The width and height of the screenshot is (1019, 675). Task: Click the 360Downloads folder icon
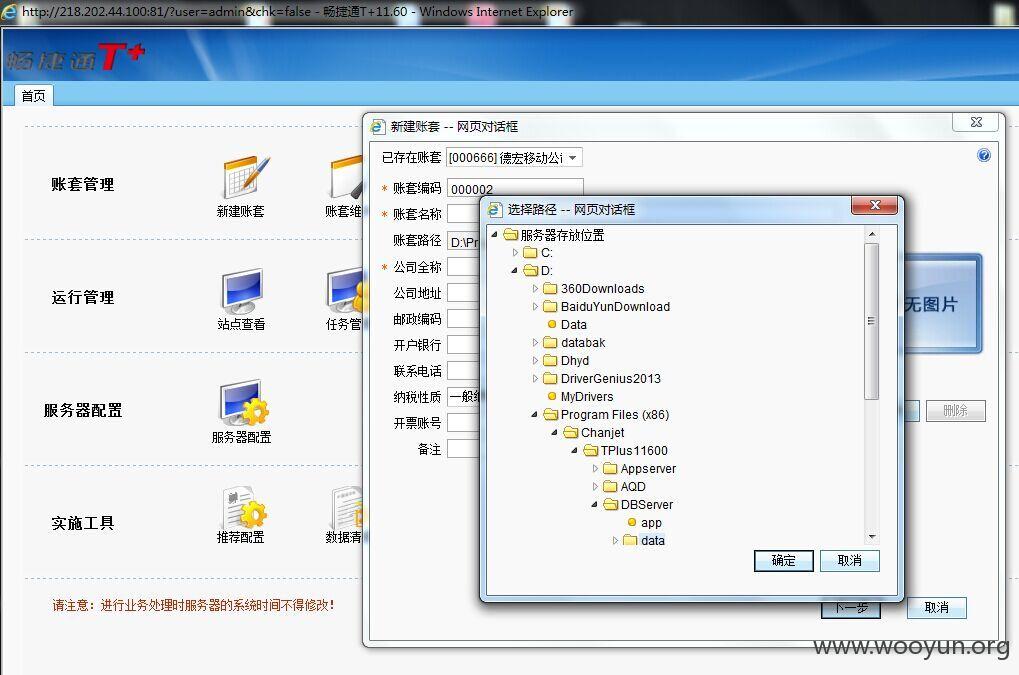point(550,288)
